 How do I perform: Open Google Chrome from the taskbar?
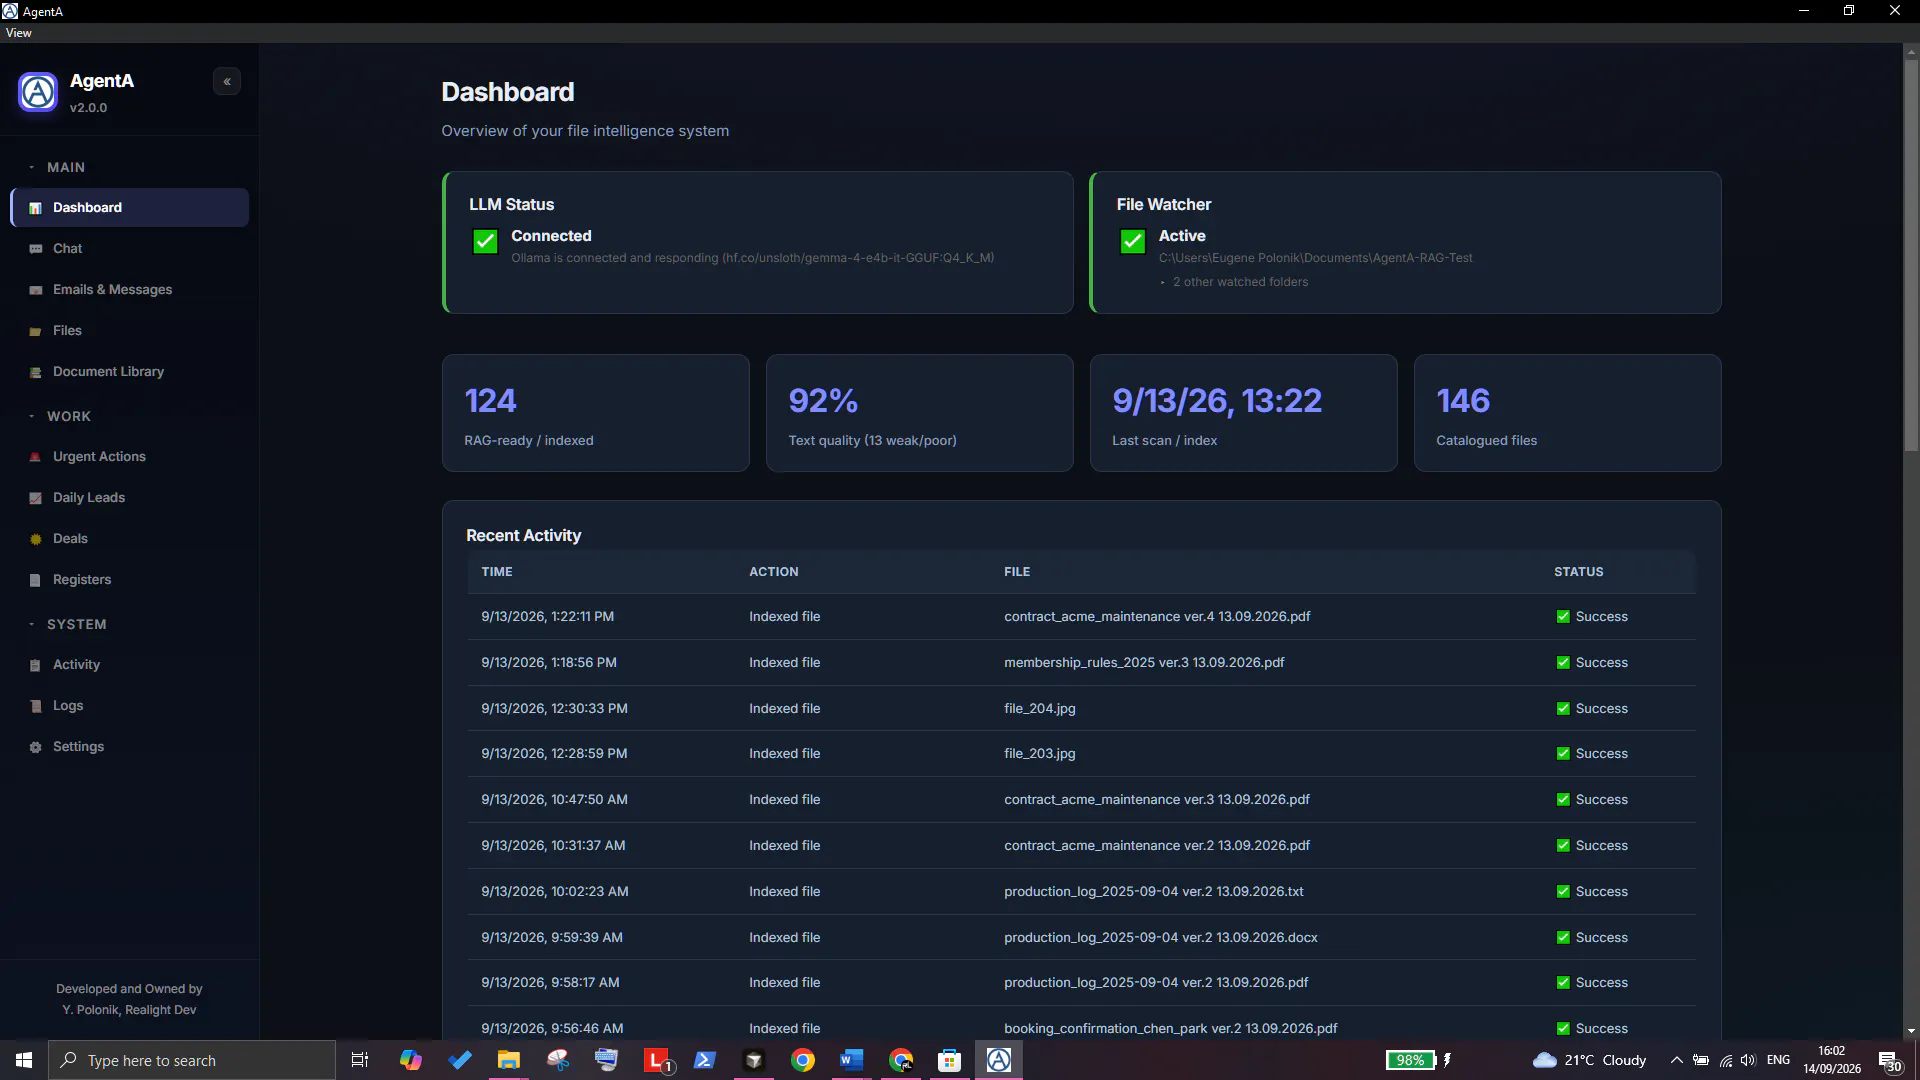pyautogui.click(x=803, y=1060)
